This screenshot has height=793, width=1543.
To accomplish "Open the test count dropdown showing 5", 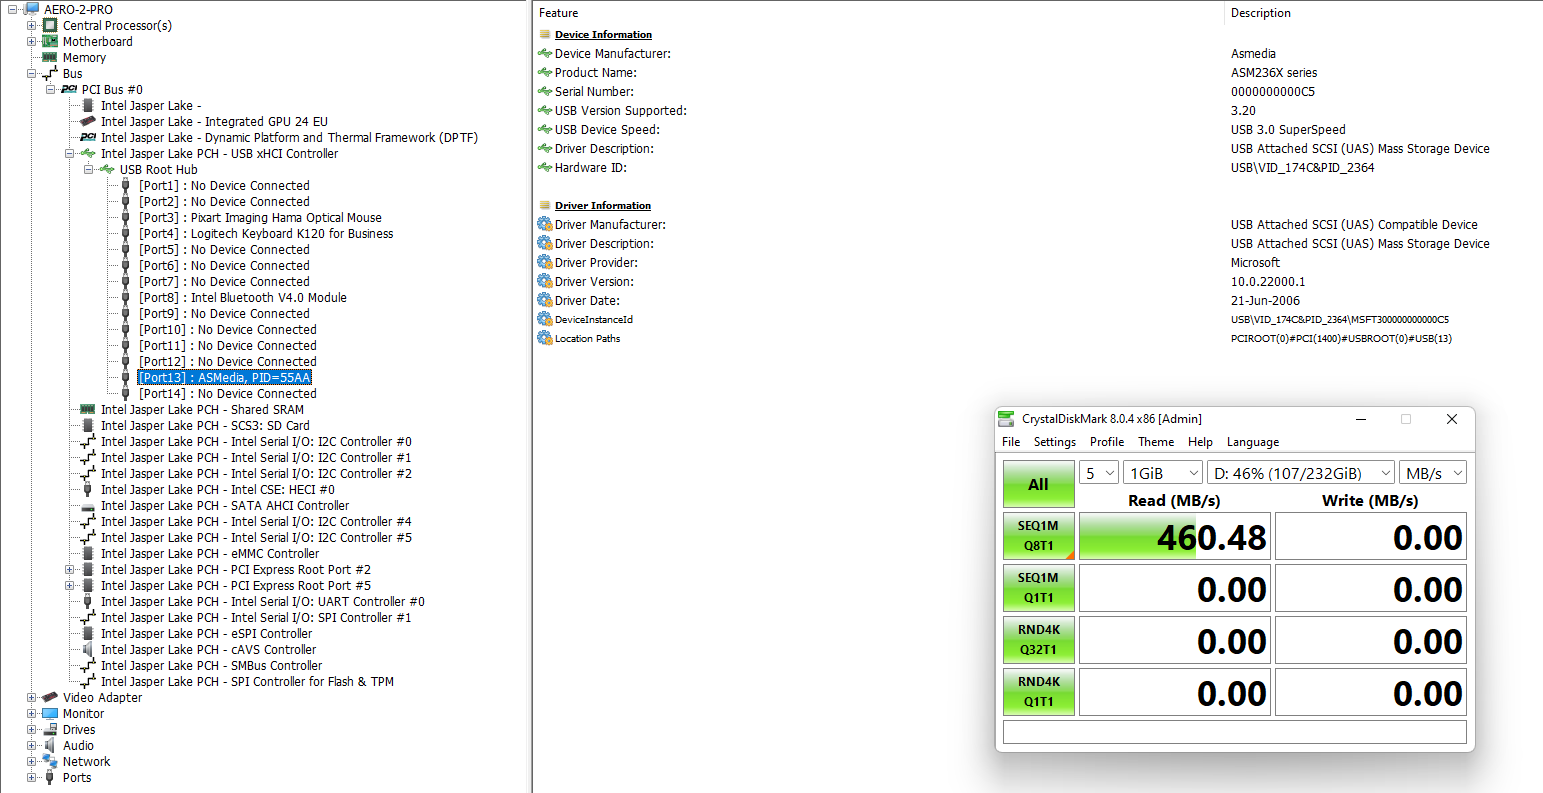I will [1098, 473].
